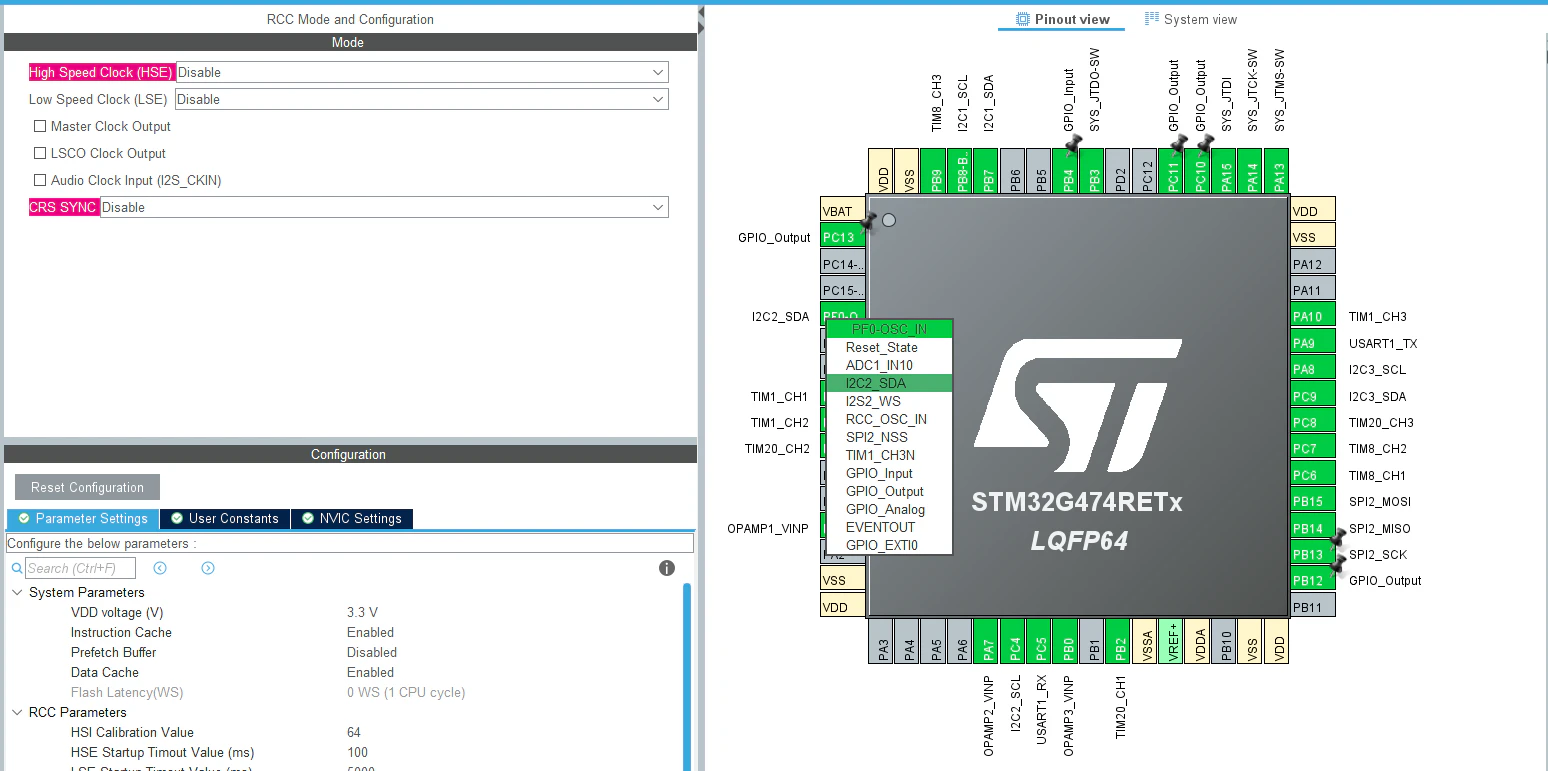Check Audio Clock Input (I2S_CKIN)
This screenshot has width=1548, height=771.
40,180
